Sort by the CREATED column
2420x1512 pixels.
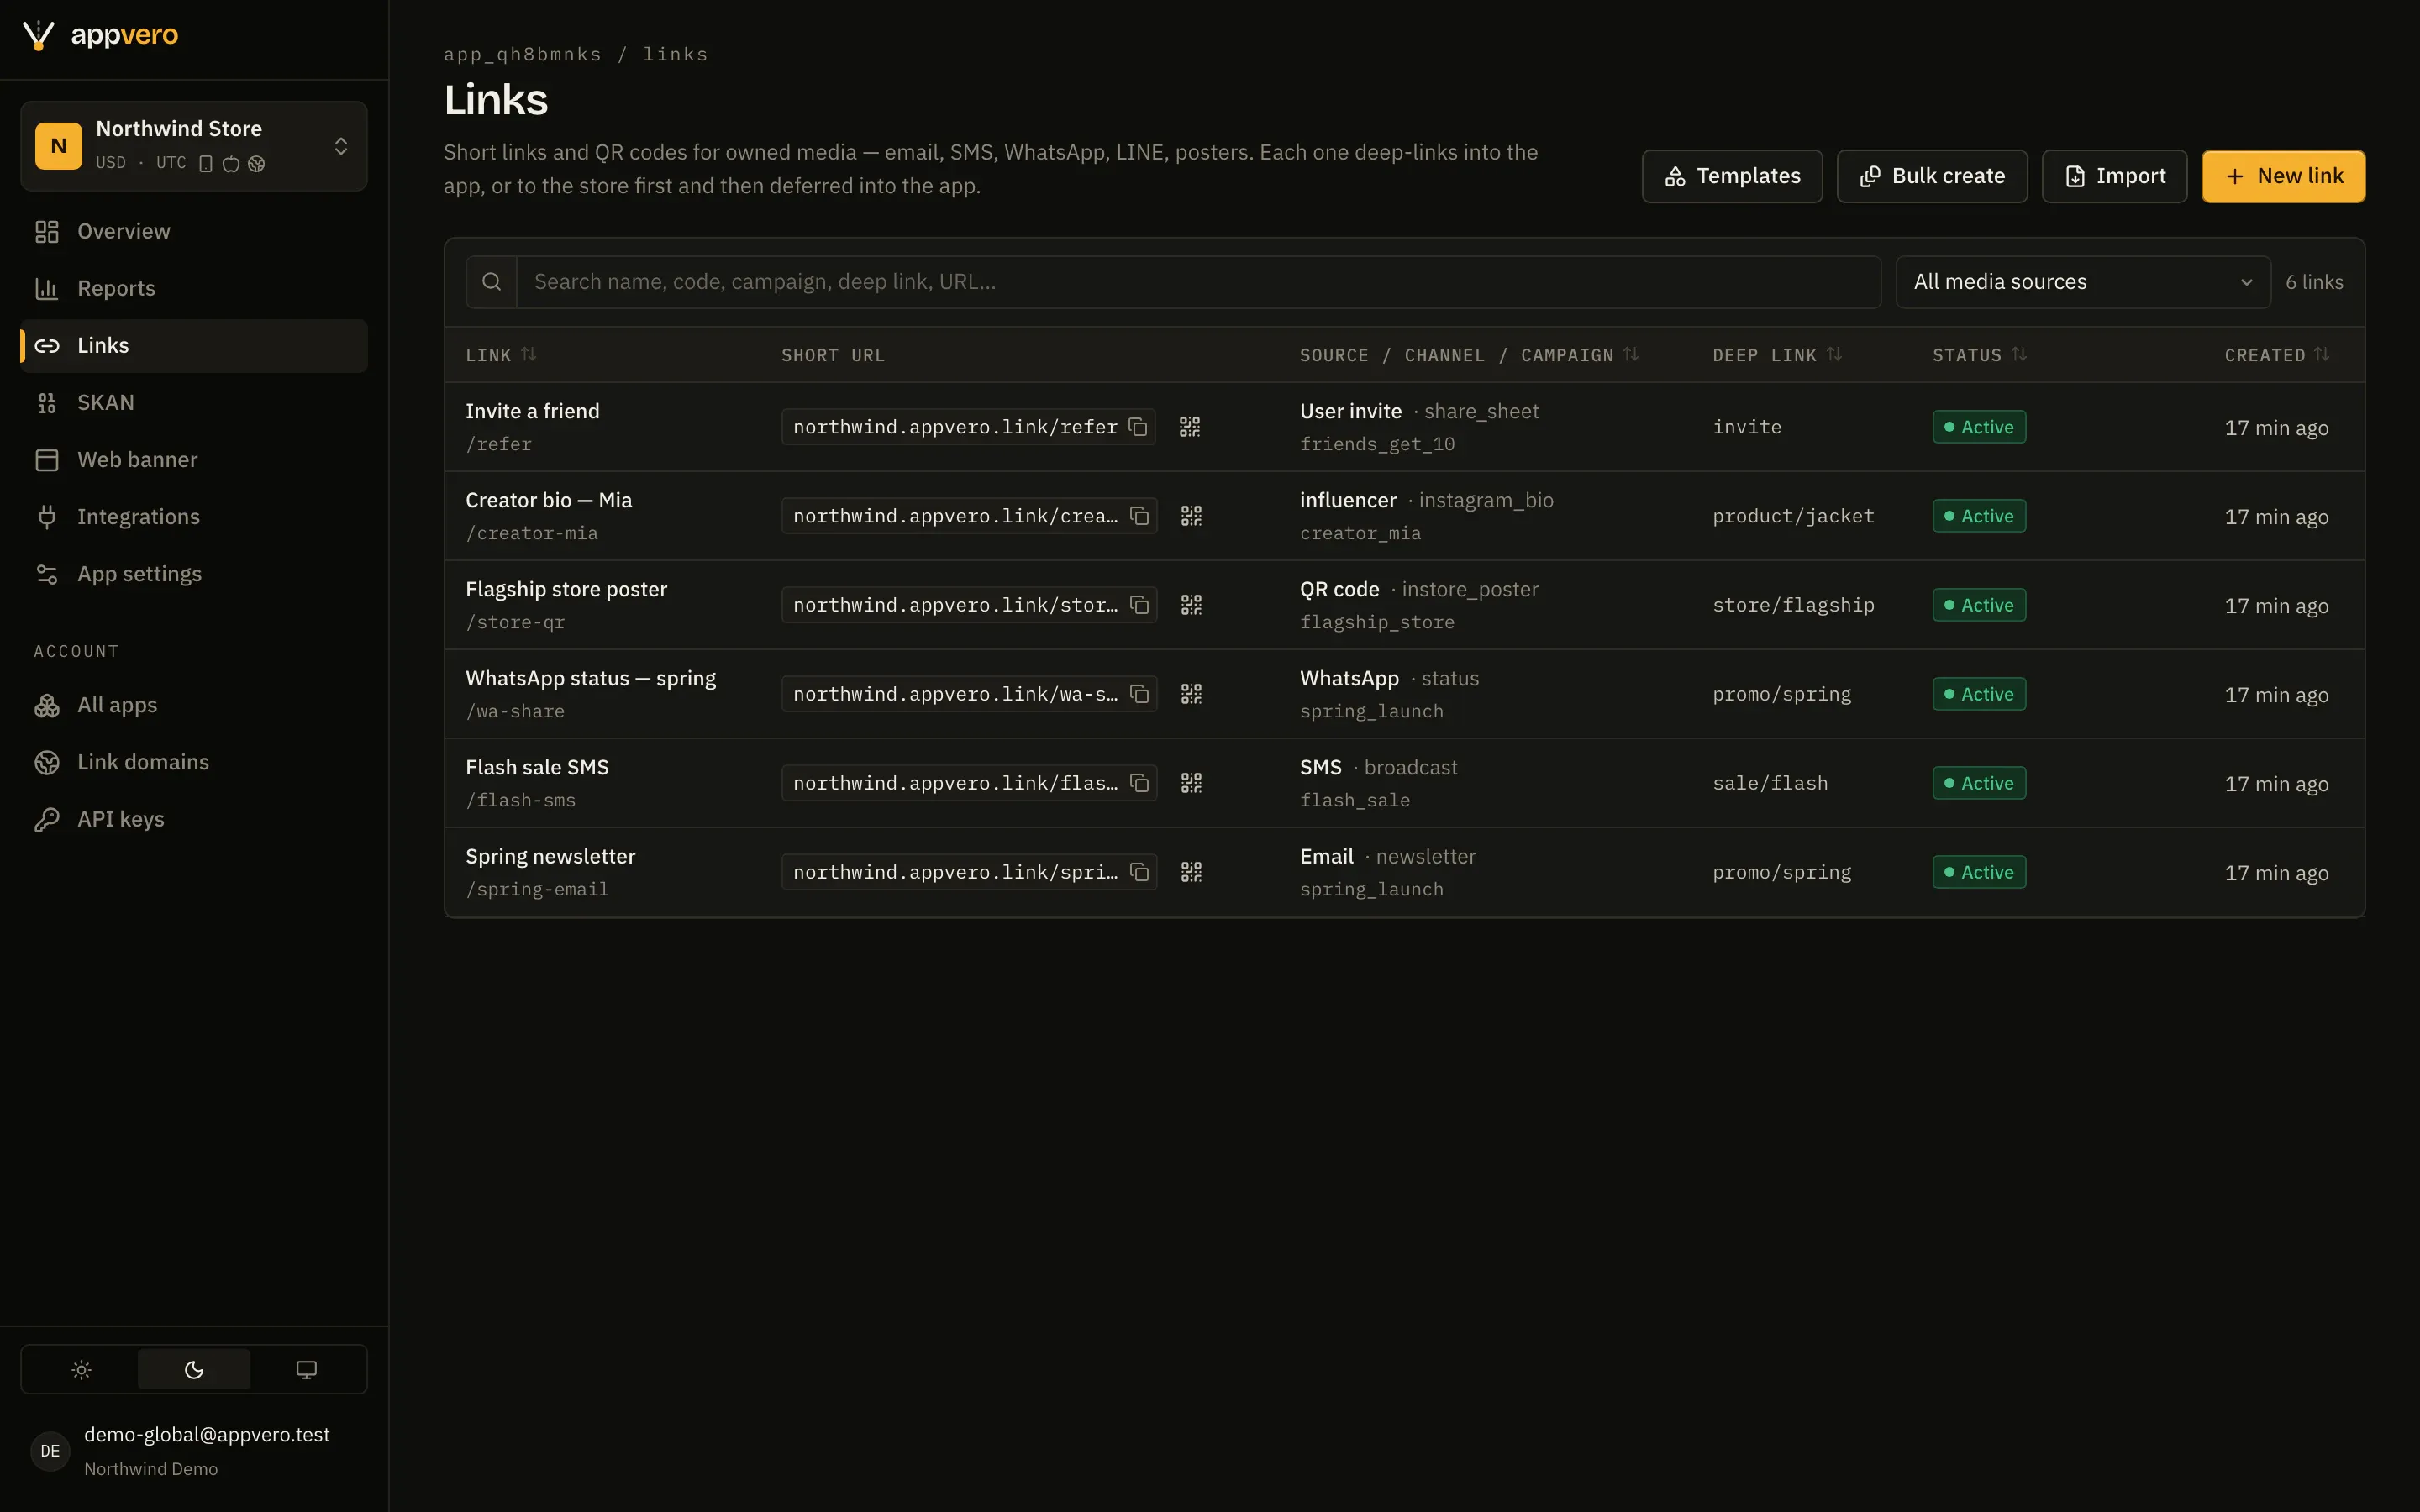[x=2277, y=355]
